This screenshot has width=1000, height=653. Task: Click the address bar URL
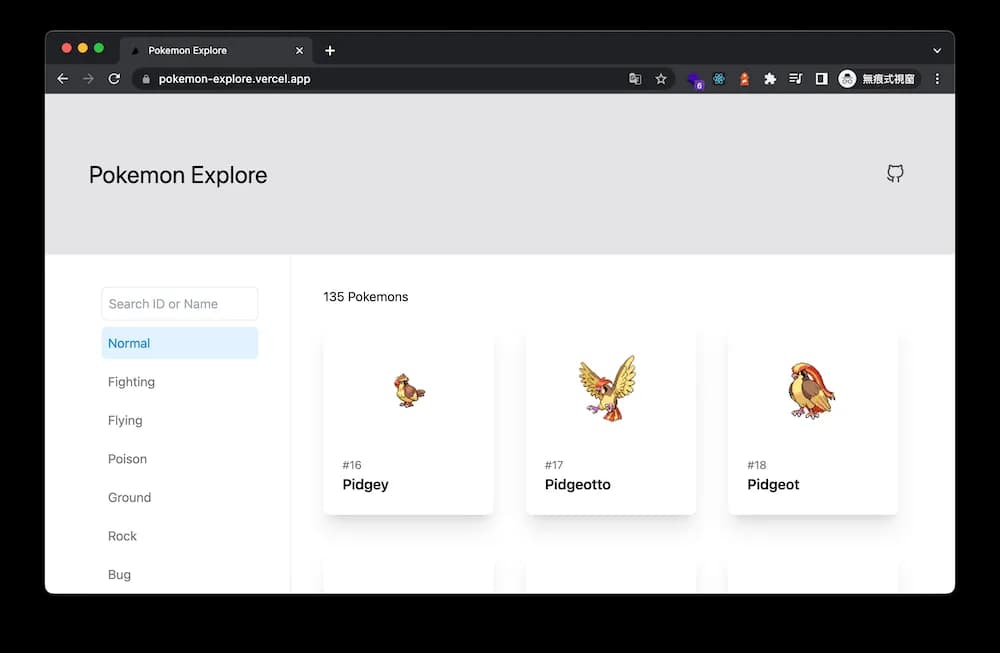[234, 78]
